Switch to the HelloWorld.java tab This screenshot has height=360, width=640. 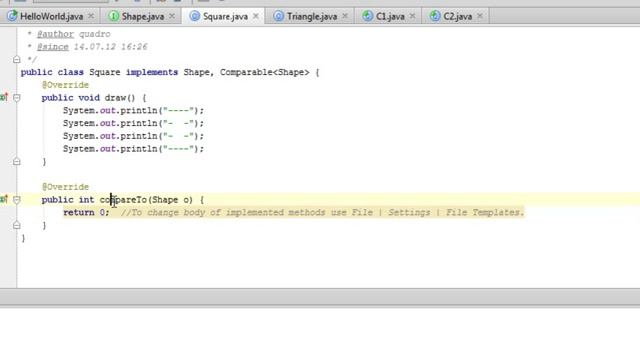click(x=51, y=16)
